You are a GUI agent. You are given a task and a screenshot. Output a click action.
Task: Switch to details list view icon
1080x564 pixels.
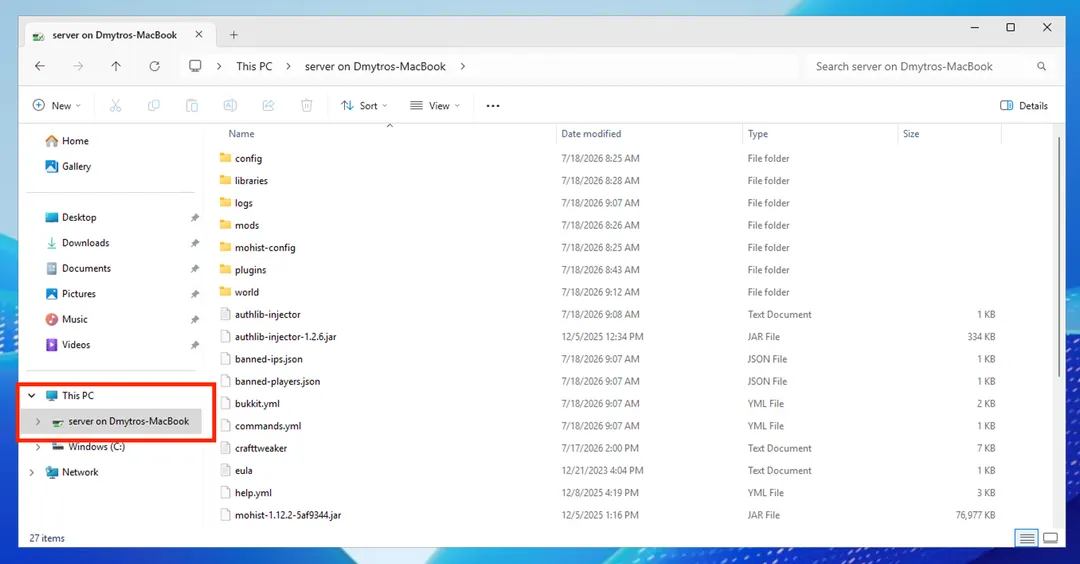click(x=1027, y=538)
